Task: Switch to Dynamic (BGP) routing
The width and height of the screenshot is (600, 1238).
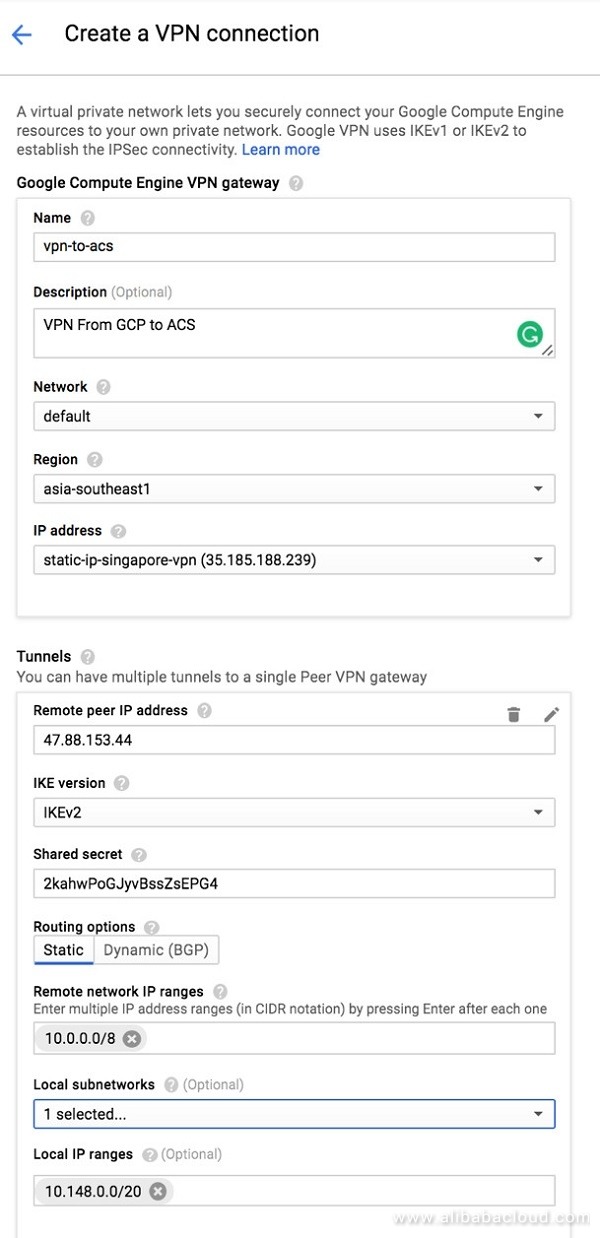Action: (x=157, y=950)
